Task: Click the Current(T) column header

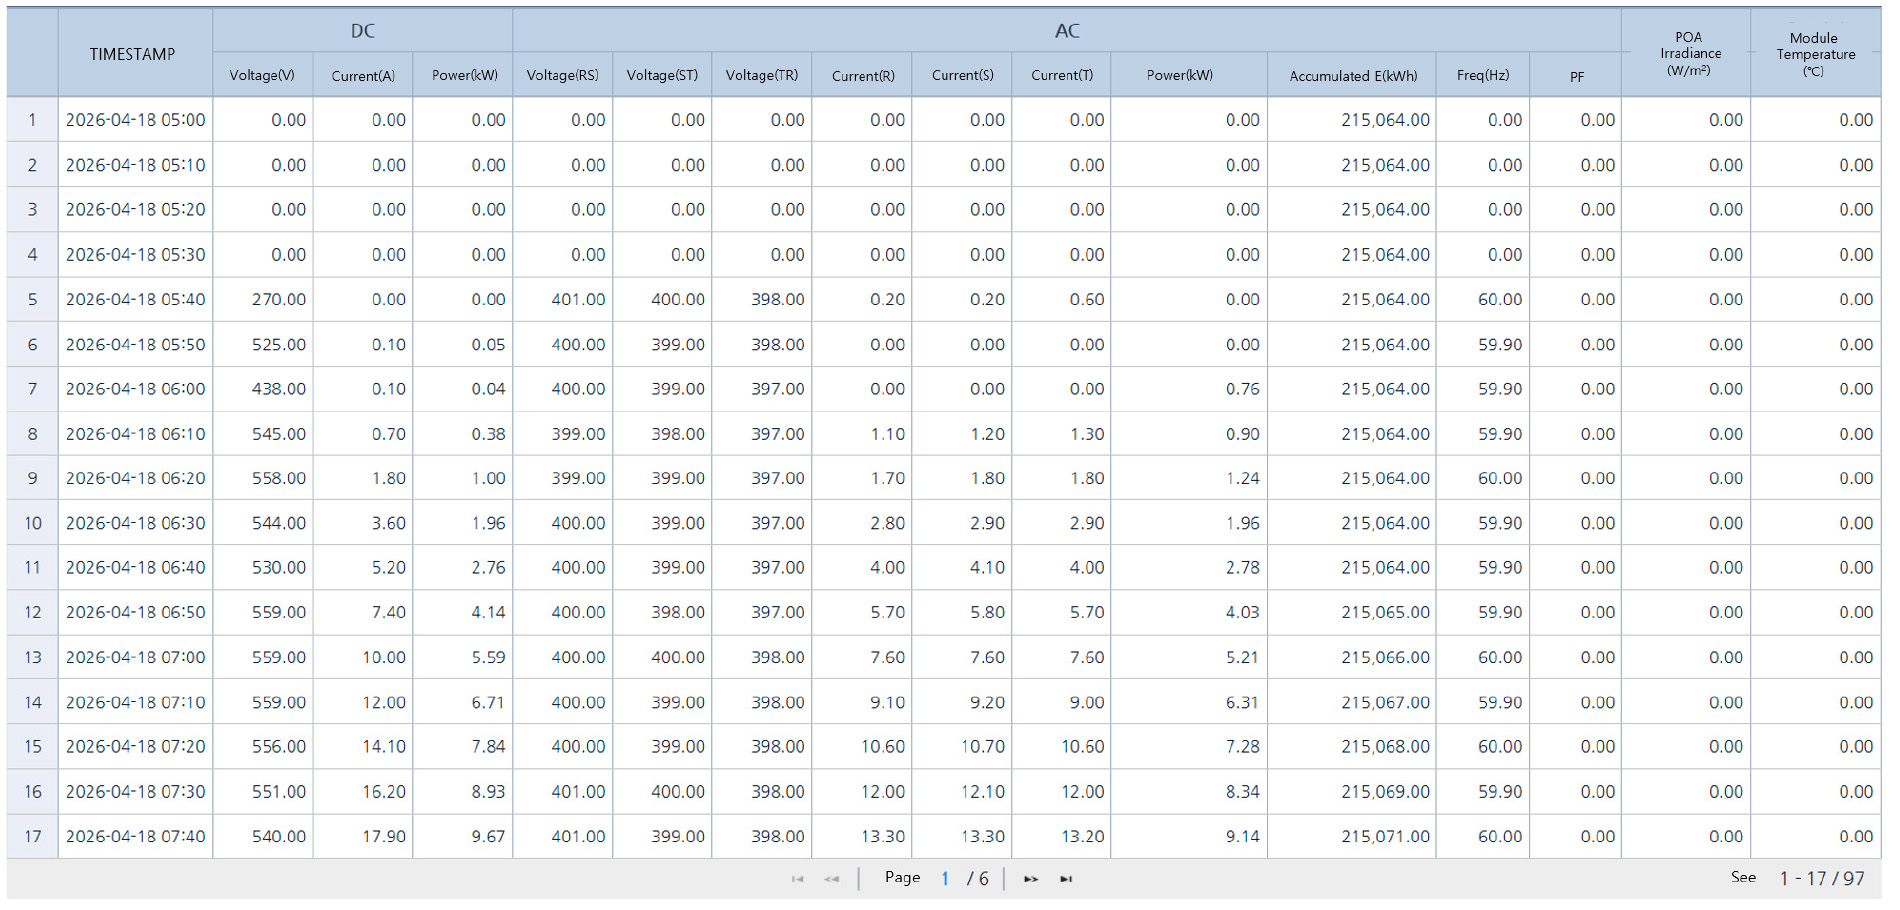Action: (1061, 75)
